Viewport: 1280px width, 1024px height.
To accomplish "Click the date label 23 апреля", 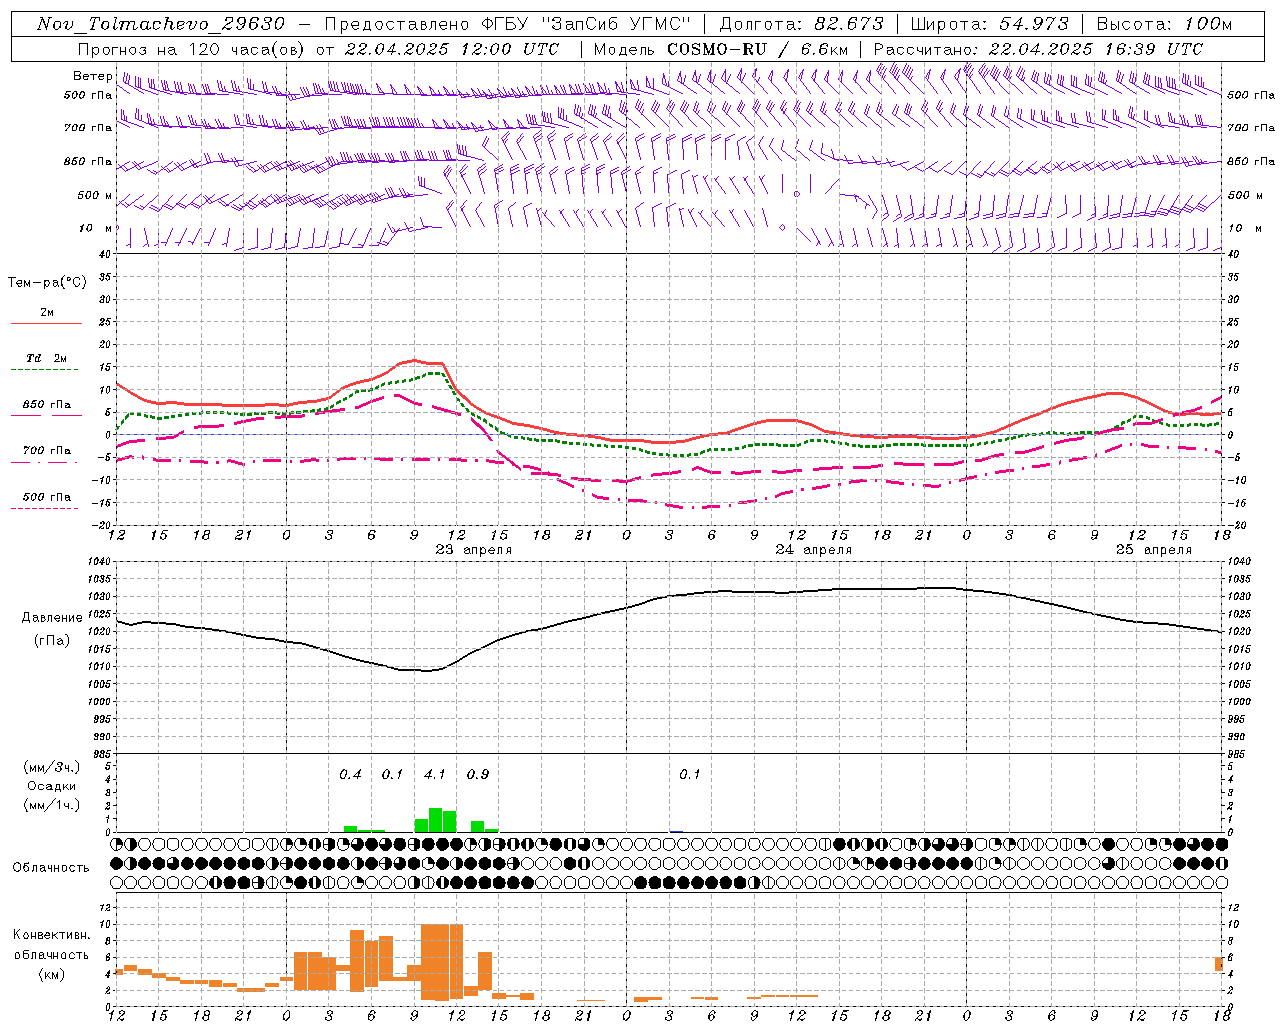I will (474, 550).
